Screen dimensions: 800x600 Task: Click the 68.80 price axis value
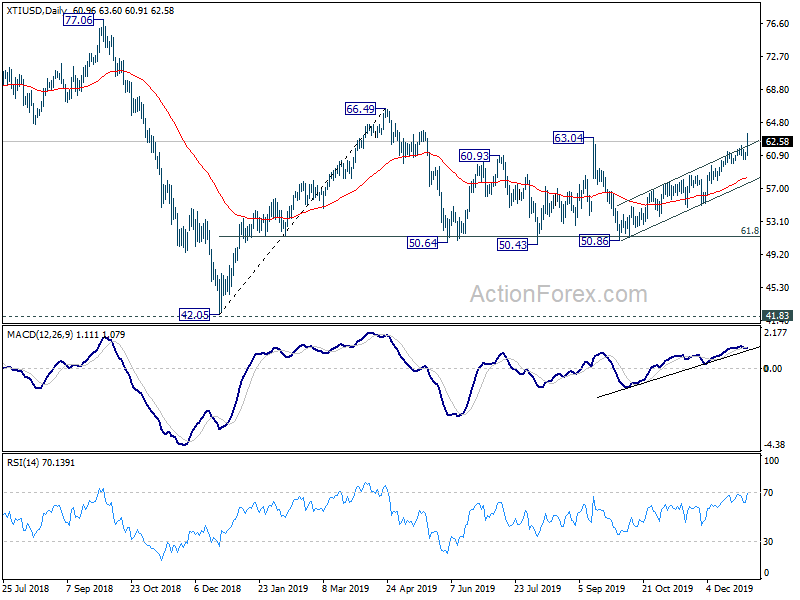(778, 90)
